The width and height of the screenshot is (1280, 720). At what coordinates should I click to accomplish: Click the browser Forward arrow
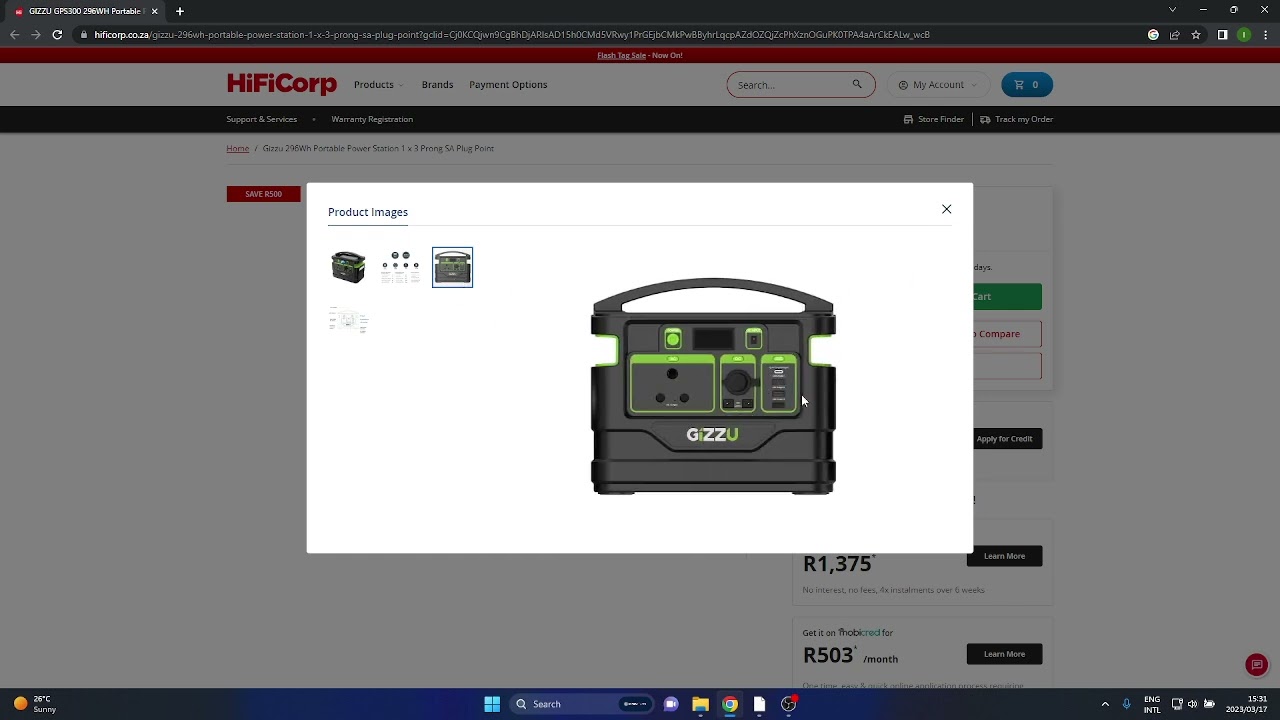tap(36, 35)
